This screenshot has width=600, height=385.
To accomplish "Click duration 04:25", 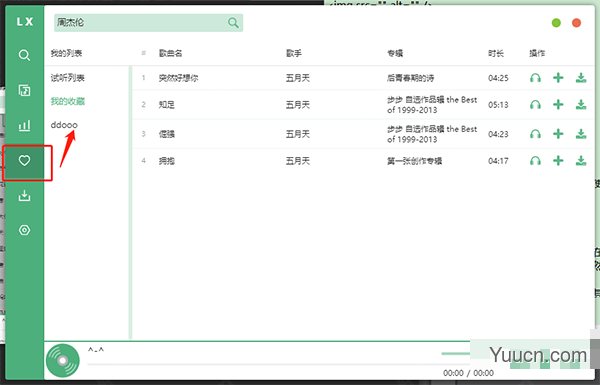I will point(498,78).
